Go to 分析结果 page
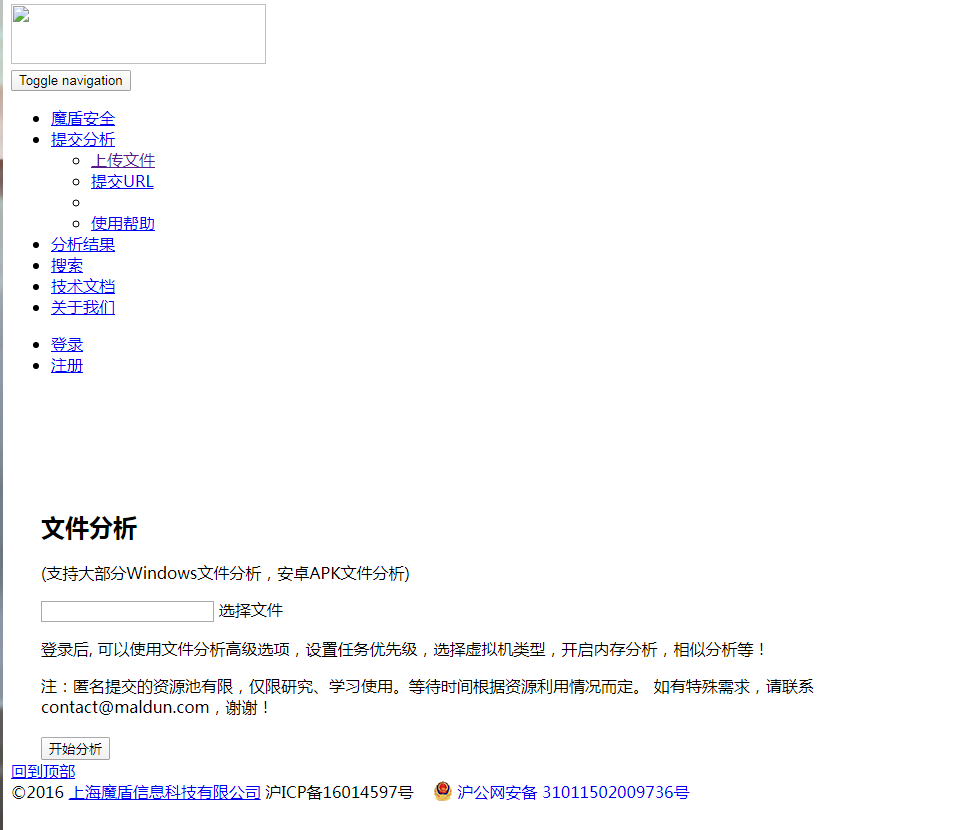 83,244
